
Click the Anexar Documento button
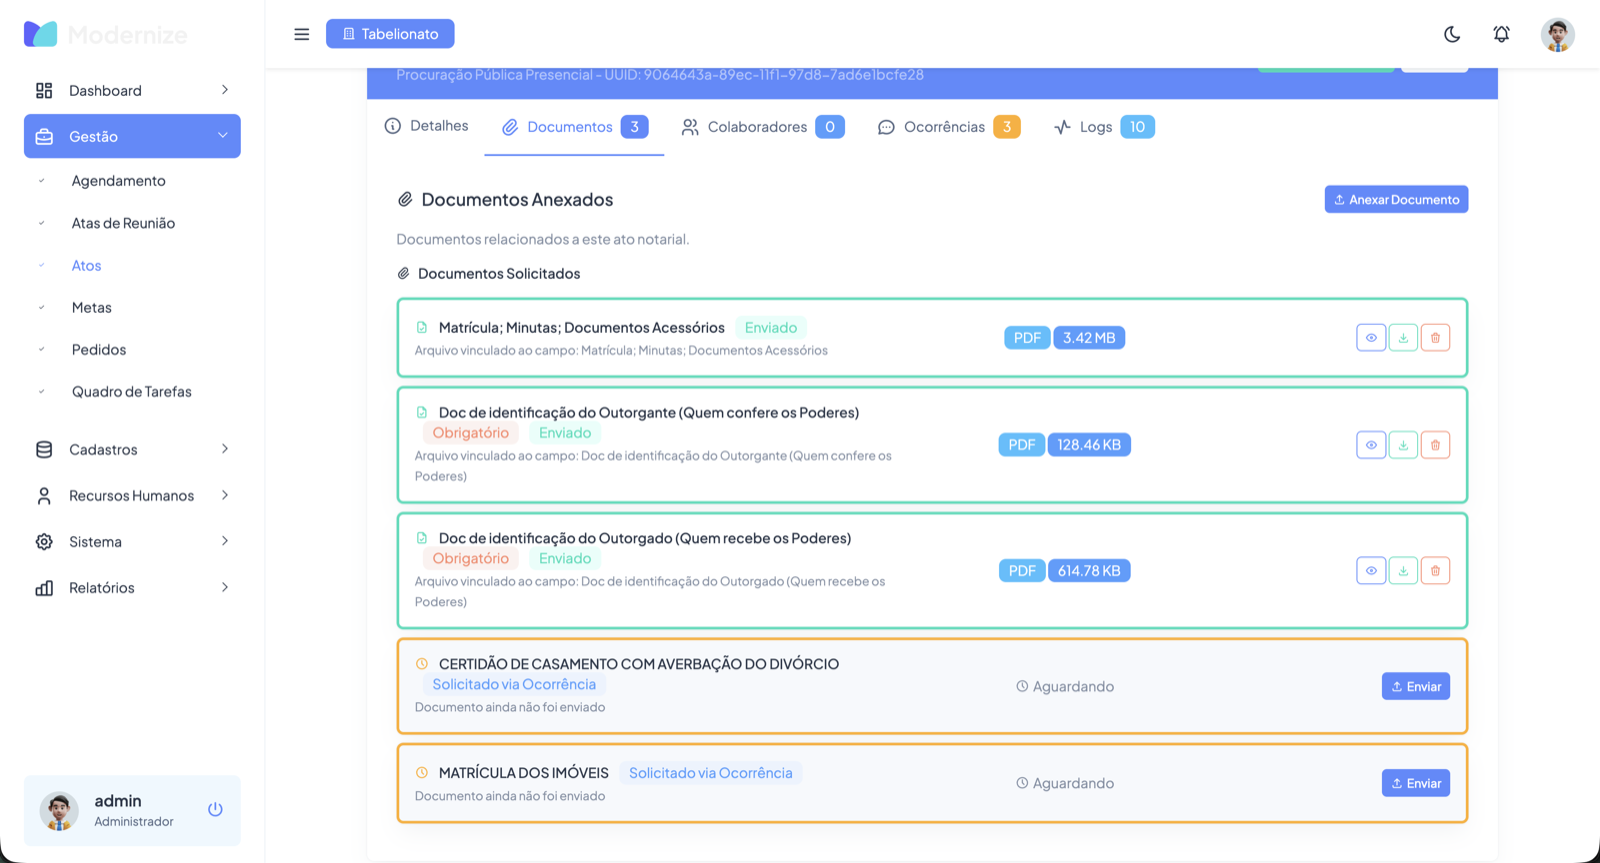(1396, 199)
